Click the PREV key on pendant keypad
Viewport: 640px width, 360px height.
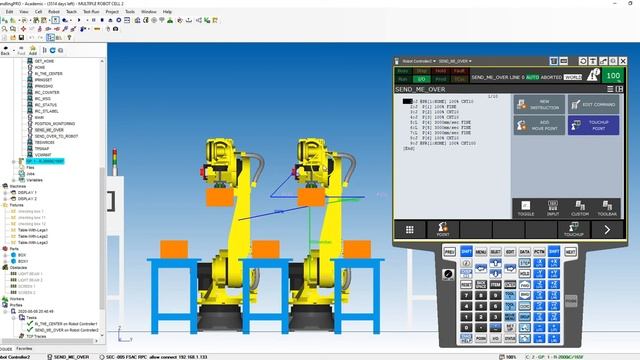click(449, 252)
